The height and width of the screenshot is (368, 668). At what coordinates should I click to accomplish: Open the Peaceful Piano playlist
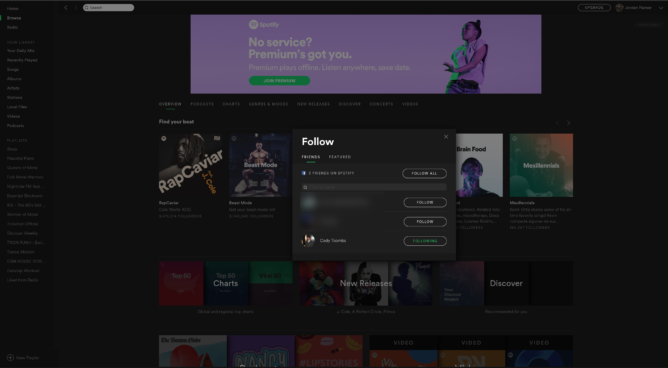coord(20,158)
